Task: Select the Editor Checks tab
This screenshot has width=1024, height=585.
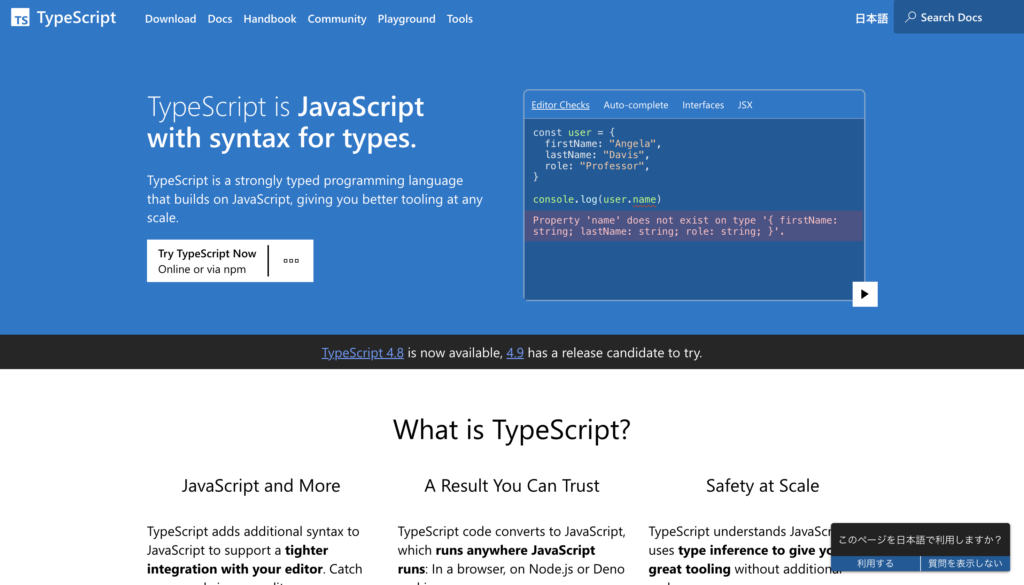Action: click(x=560, y=105)
